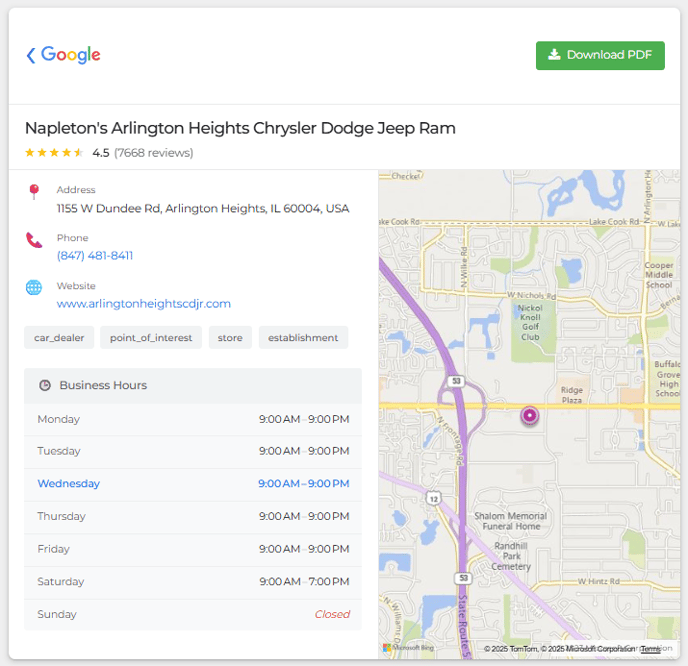The image size is (688, 666).
Task: Click the red address pin icon
Action: tap(34, 192)
